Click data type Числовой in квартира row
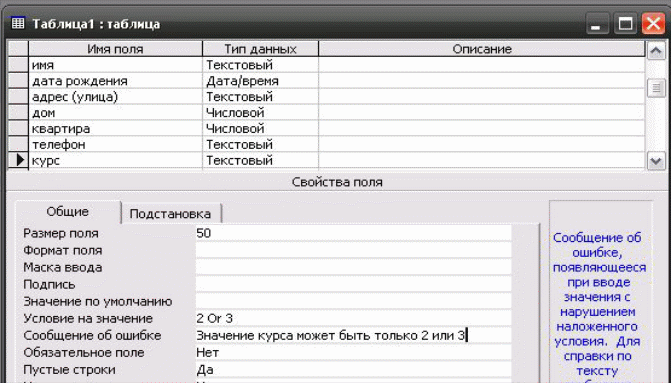The image size is (672, 384). pos(261,129)
